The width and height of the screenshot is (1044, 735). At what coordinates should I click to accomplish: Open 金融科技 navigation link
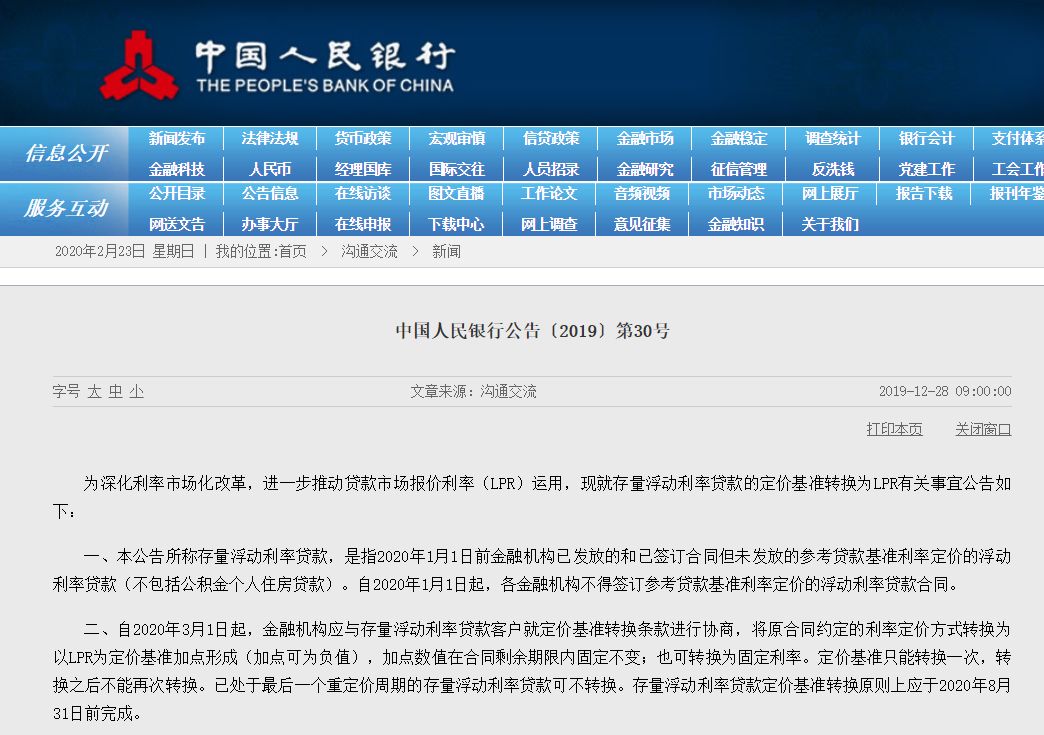point(176,169)
